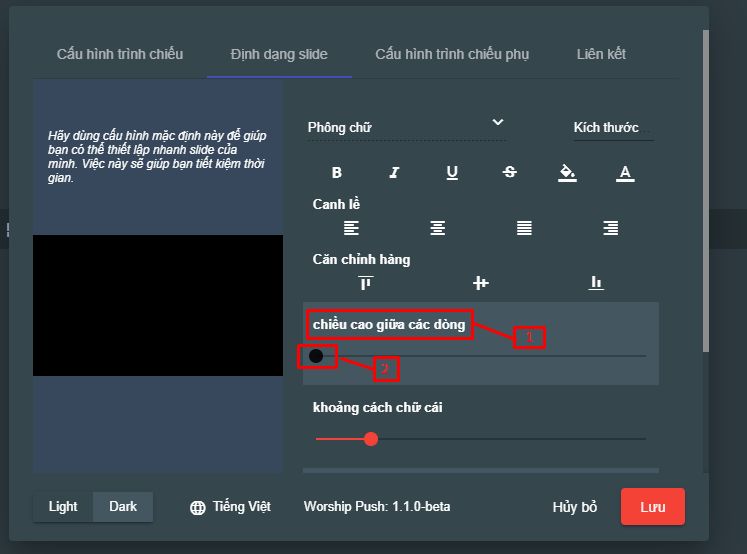
Task: Toggle italic text formatting
Action: click(x=394, y=172)
